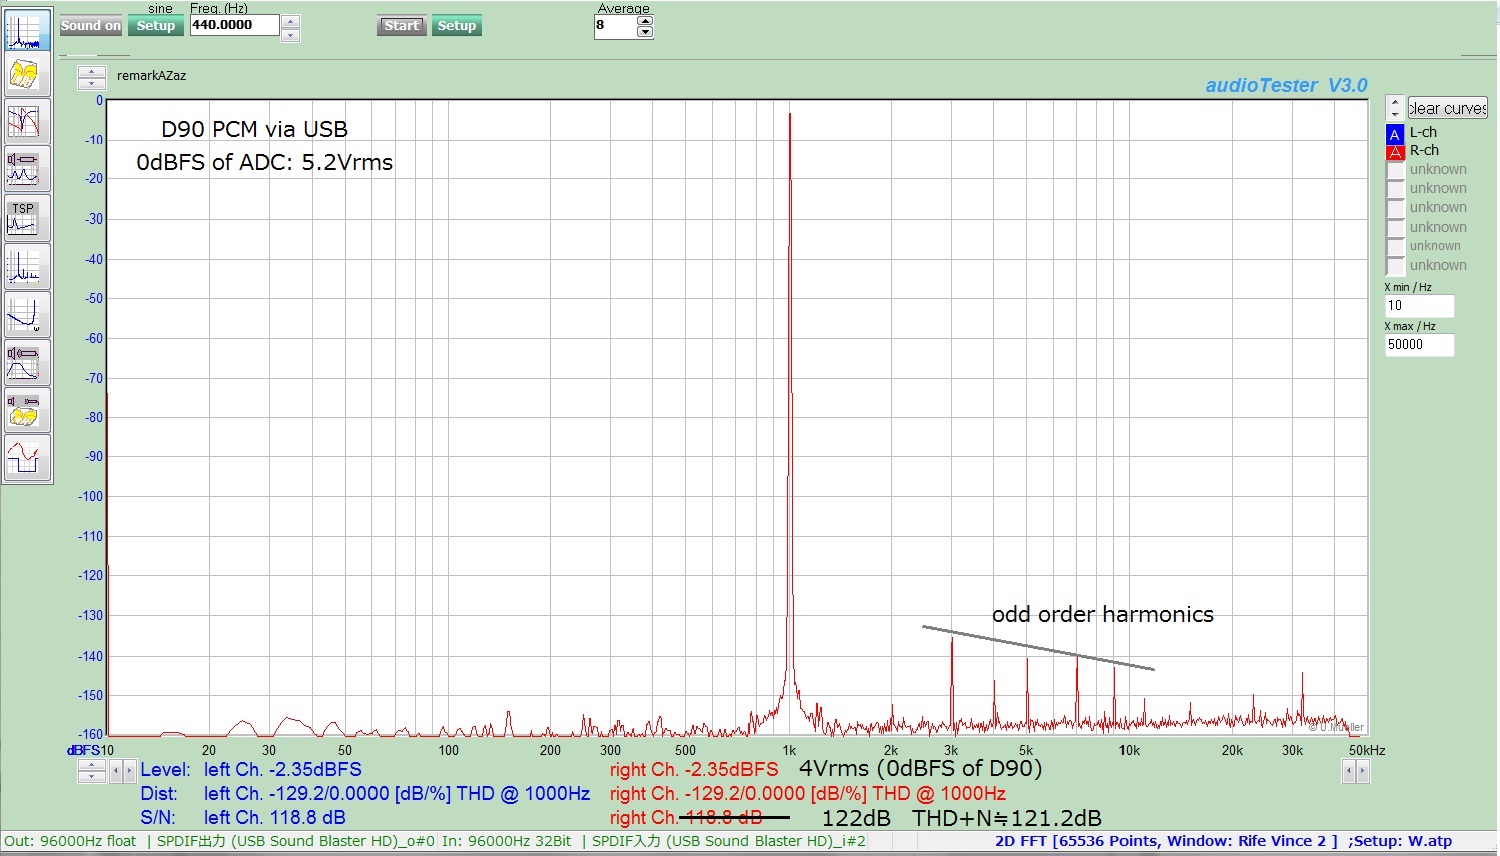The width and height of the screenshot is (1500, 856).
Task: Check the unknown box directly below R-ch
Action: click(x=1395, y=171)
